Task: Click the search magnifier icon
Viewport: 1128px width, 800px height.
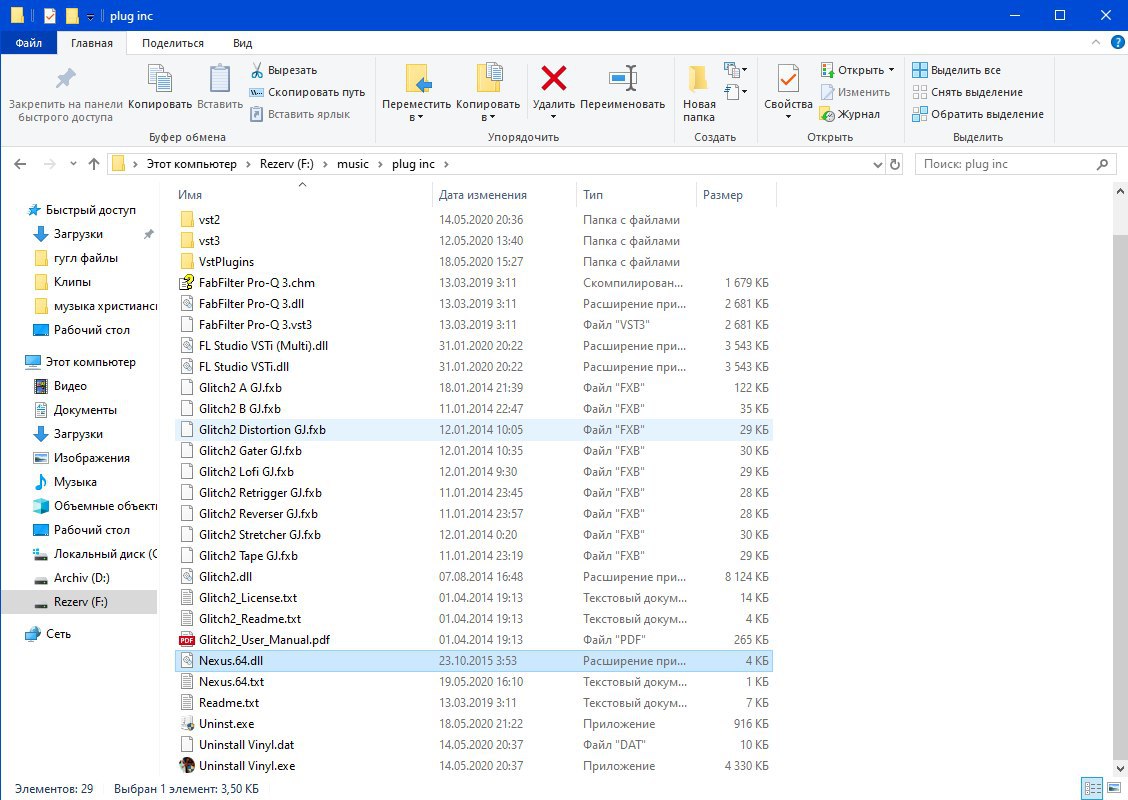Action: [x=1102, y=164]
